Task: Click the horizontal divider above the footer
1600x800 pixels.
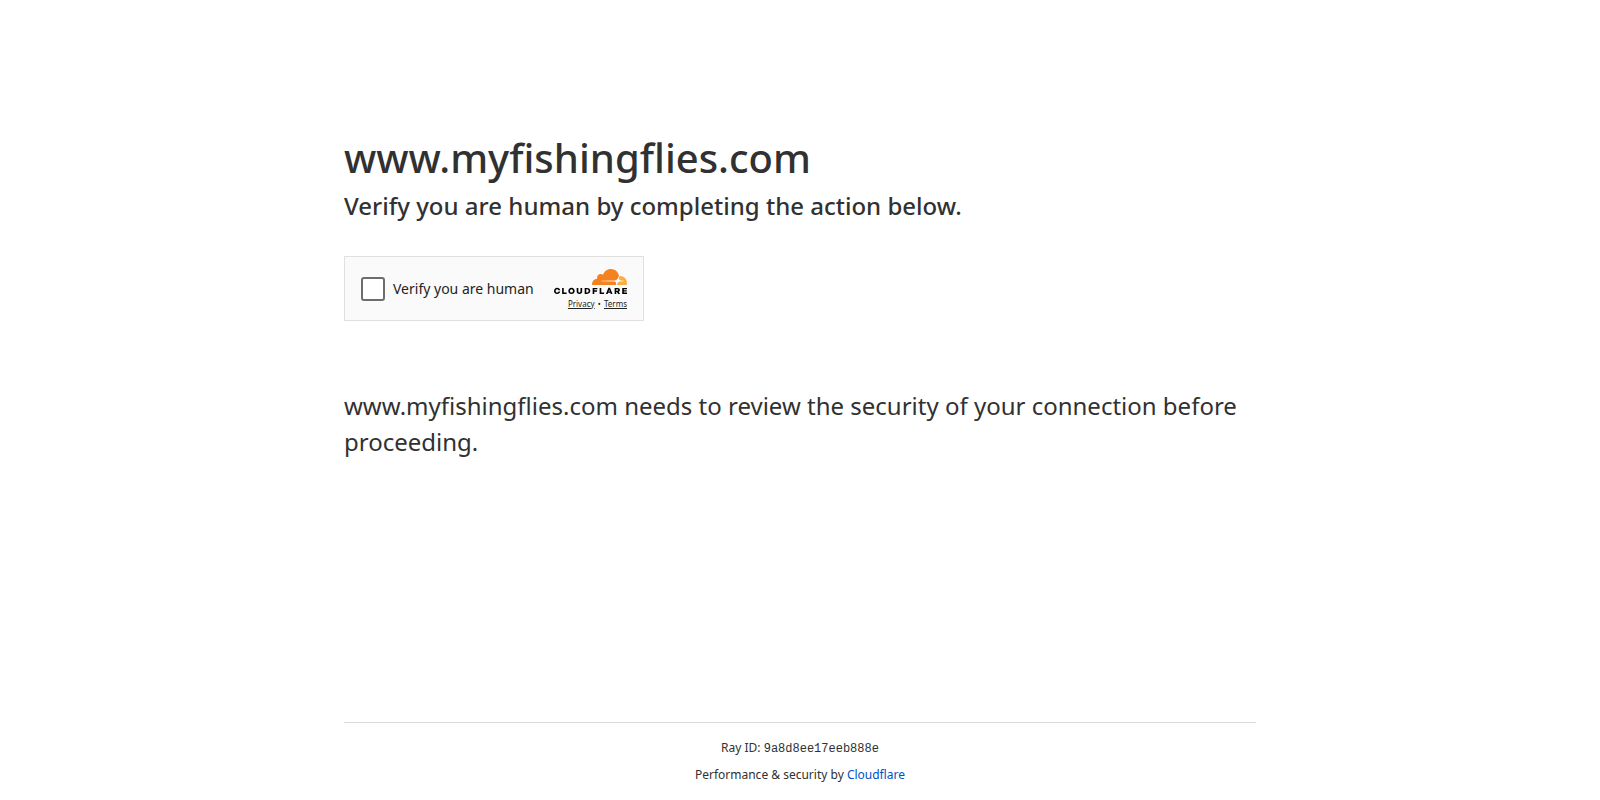Action: tap(800, 722)
